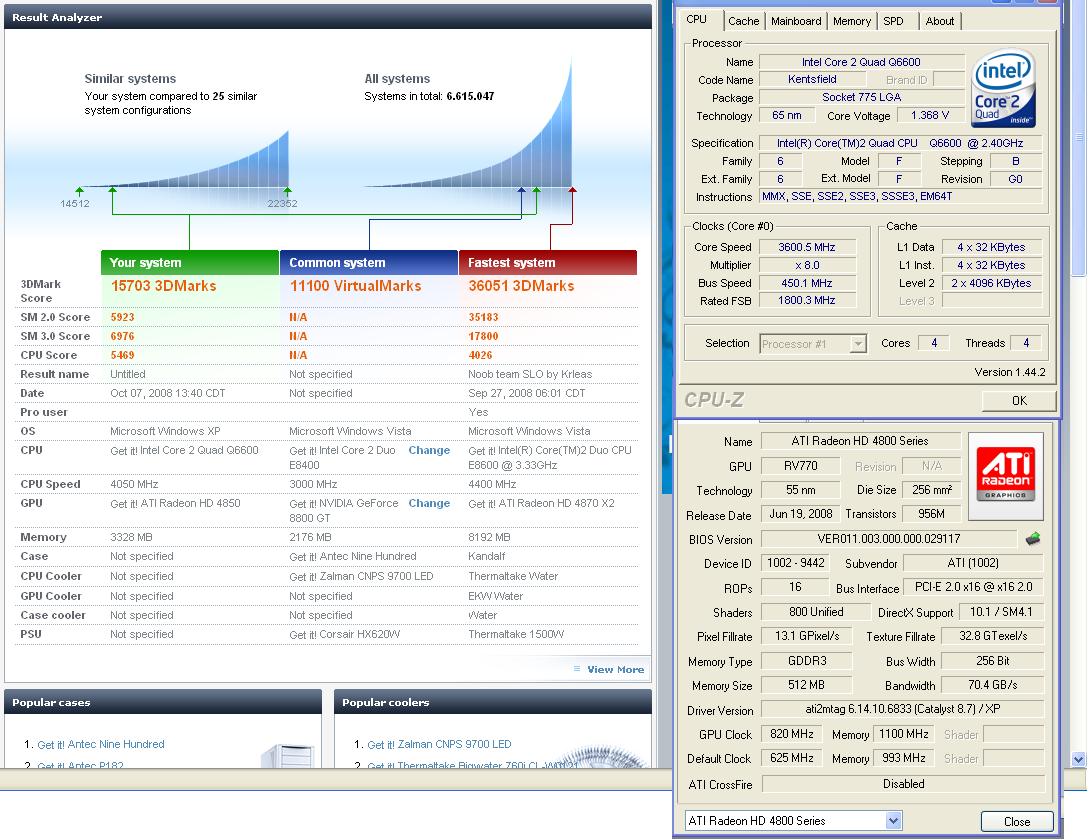Click Close in the GPU-Z window
Image resolution: width=1090 pixels, height=840 pixels.
[x=1017, y=821]
